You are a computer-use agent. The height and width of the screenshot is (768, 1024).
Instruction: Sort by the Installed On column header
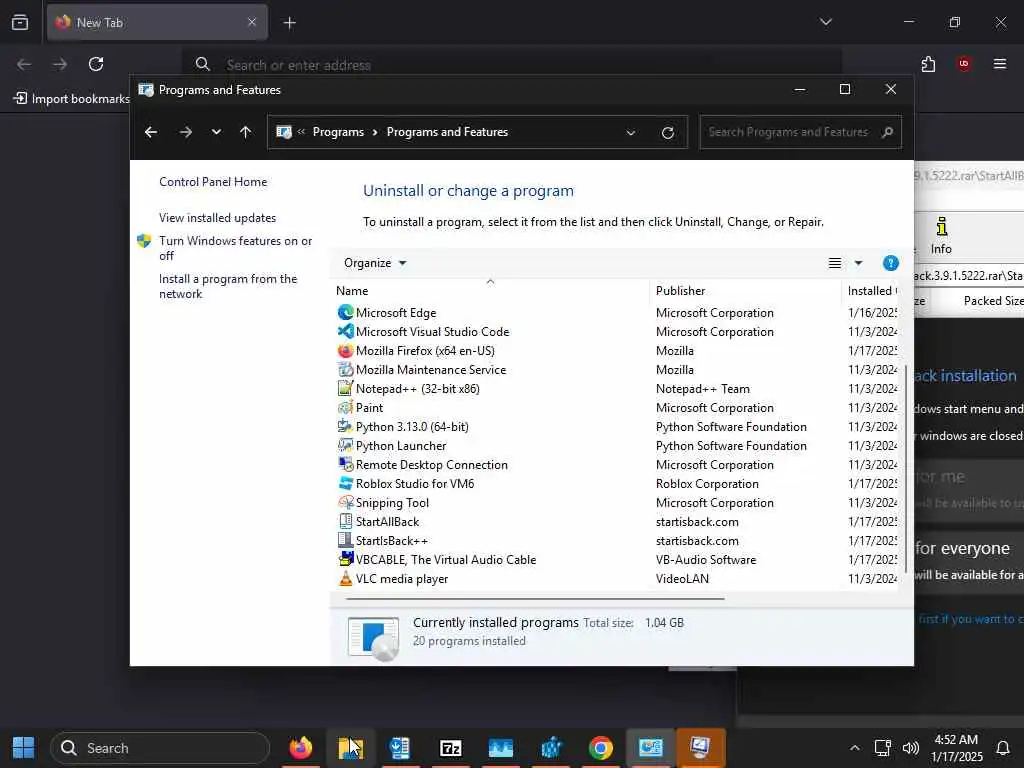pos(871,291)
